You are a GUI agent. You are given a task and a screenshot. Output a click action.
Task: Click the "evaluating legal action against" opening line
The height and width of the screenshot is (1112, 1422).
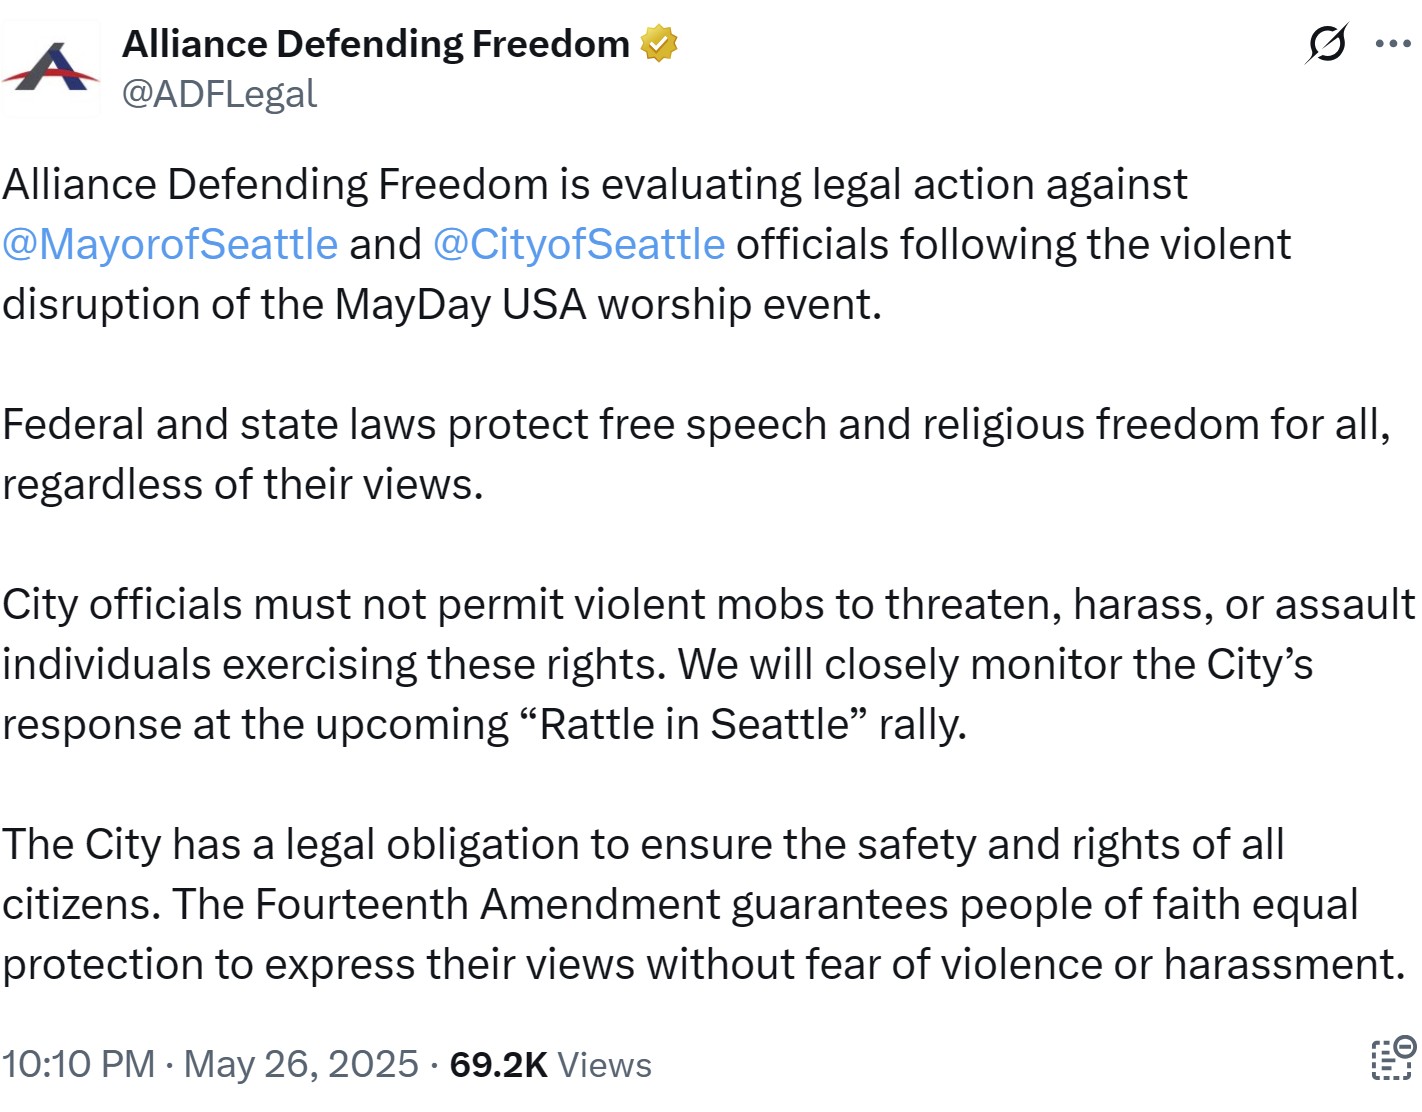click(594, 185)
